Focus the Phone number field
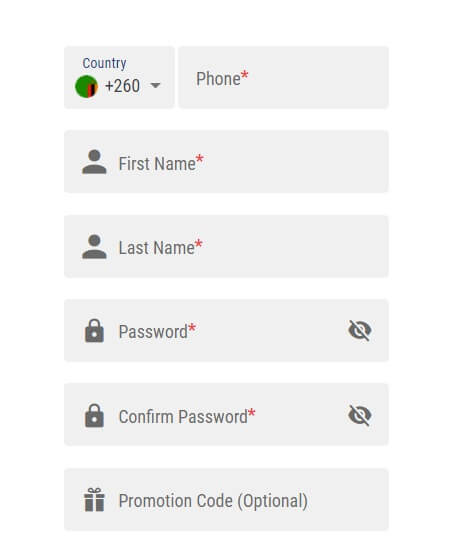Image resolution: width=452 pixels, height=551 pixels. tap(283, 77)
